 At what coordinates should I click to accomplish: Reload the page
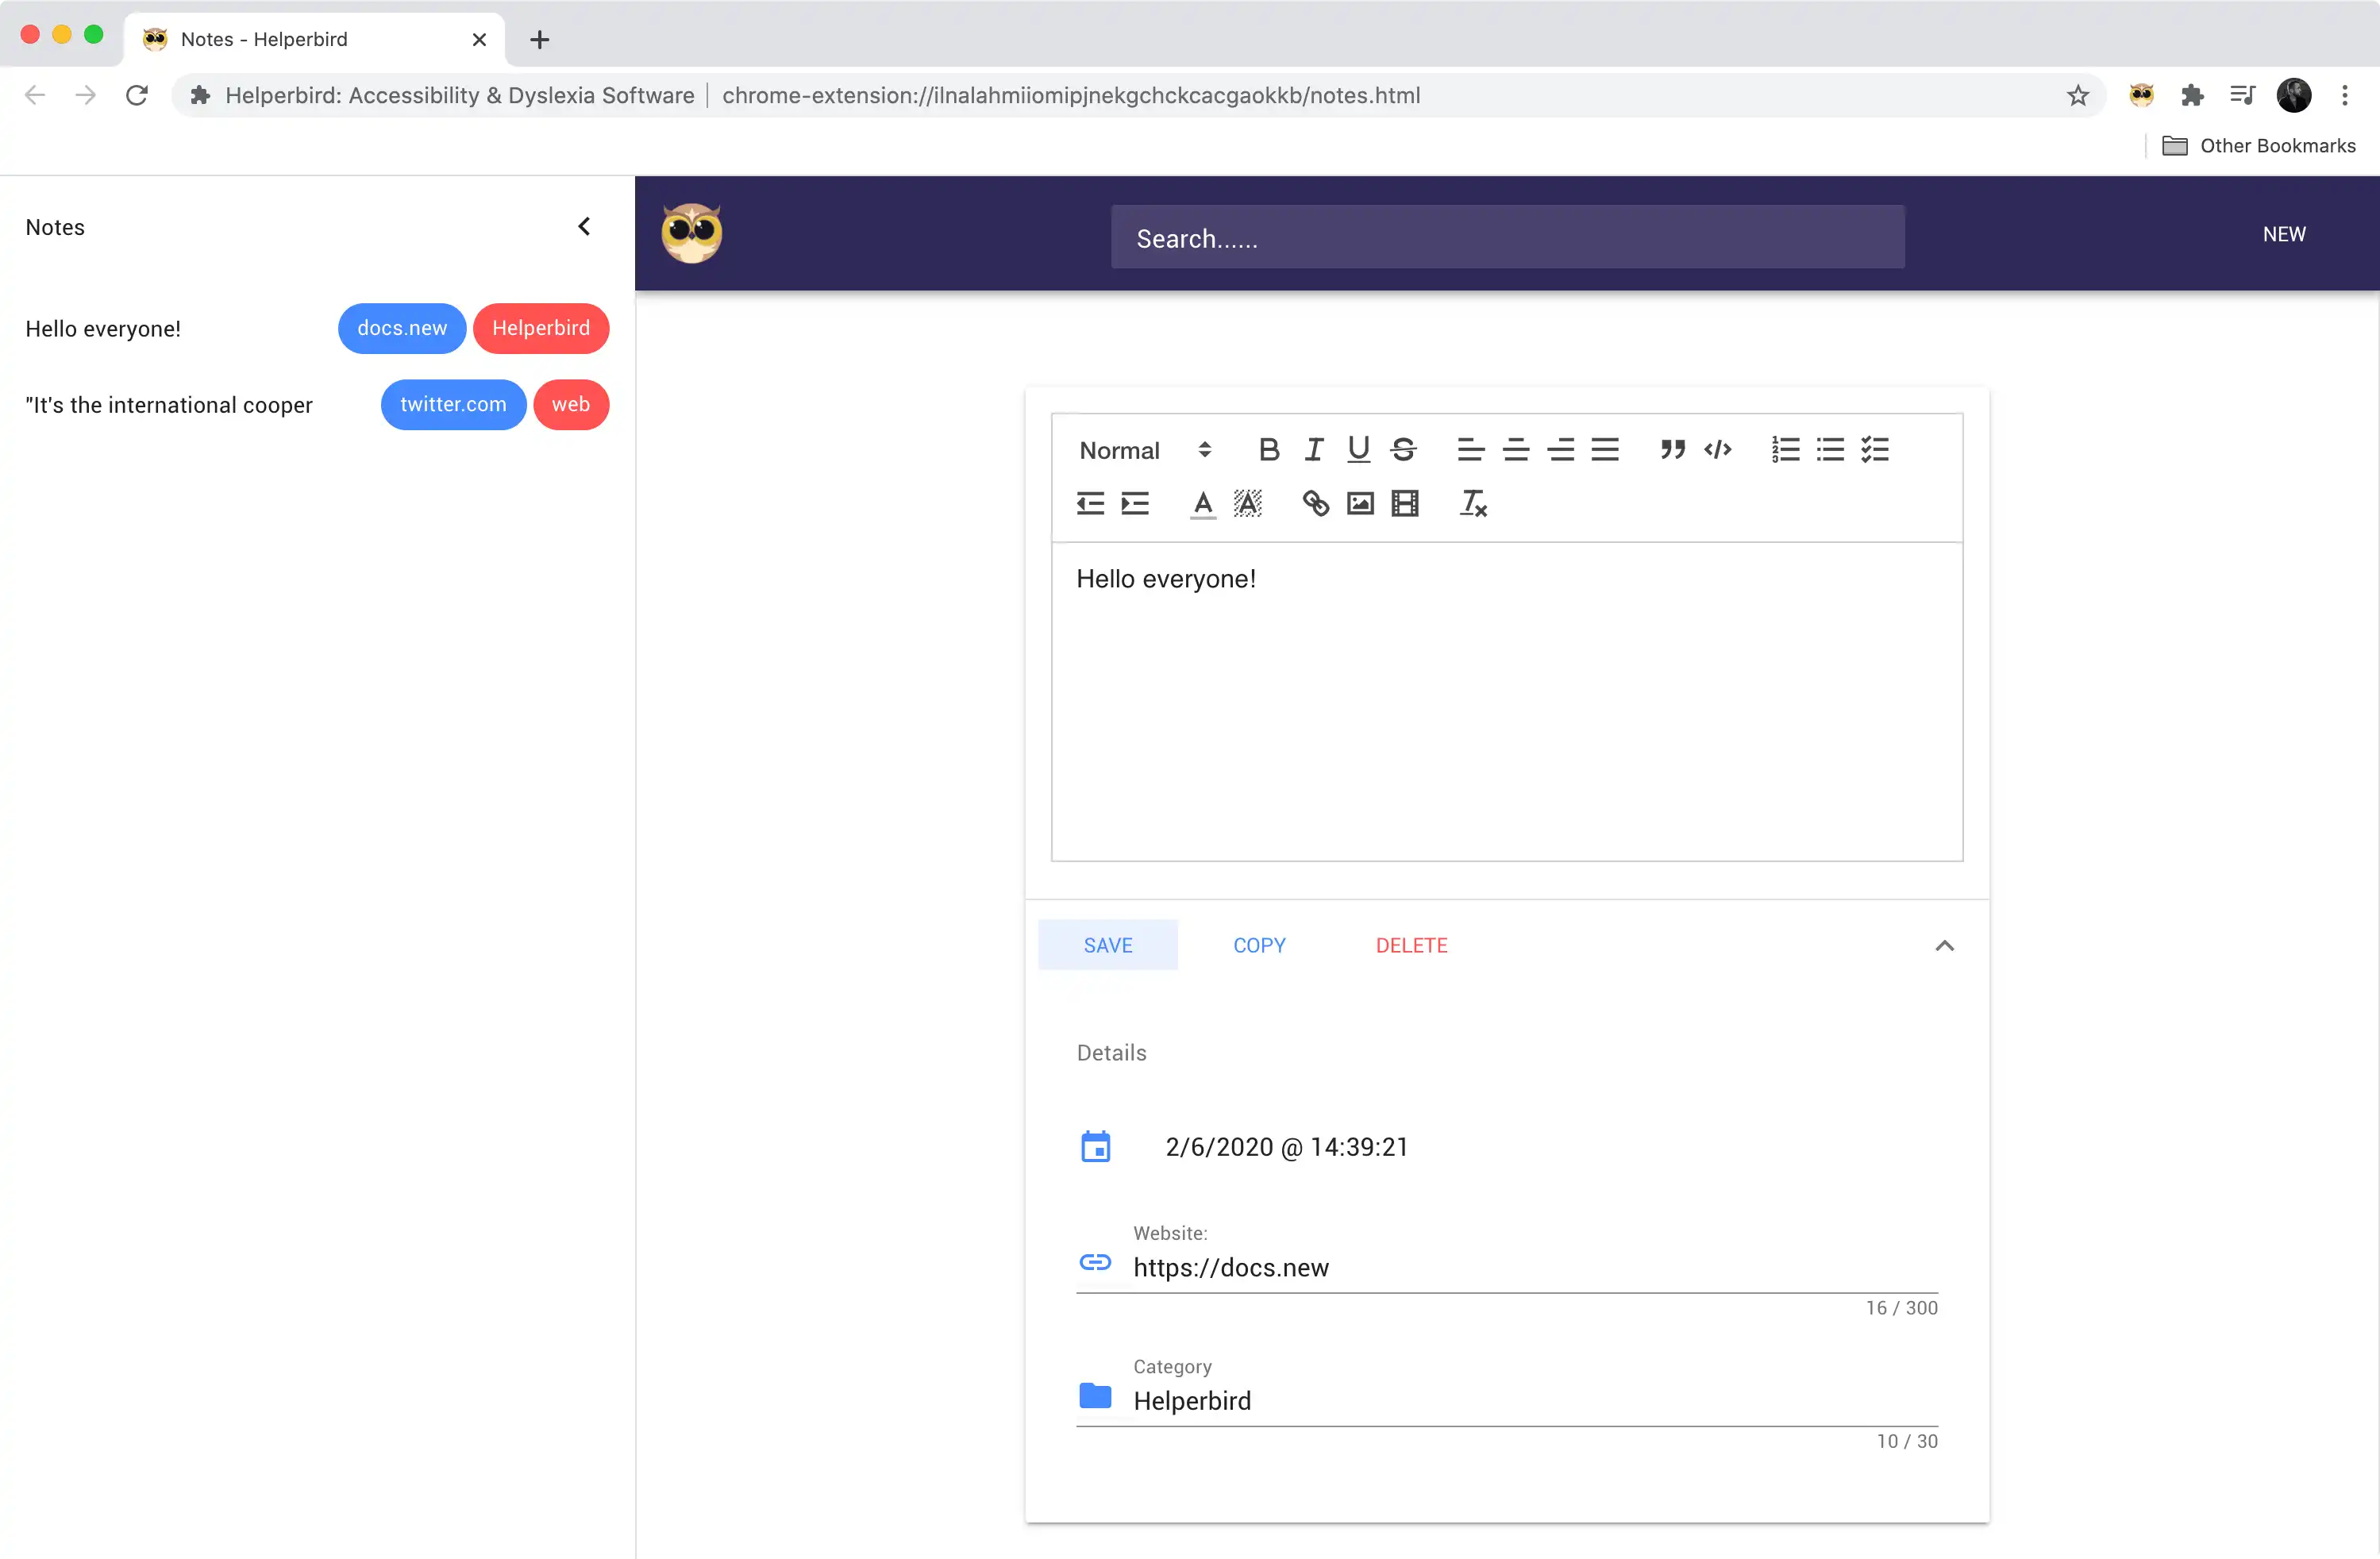137,95
